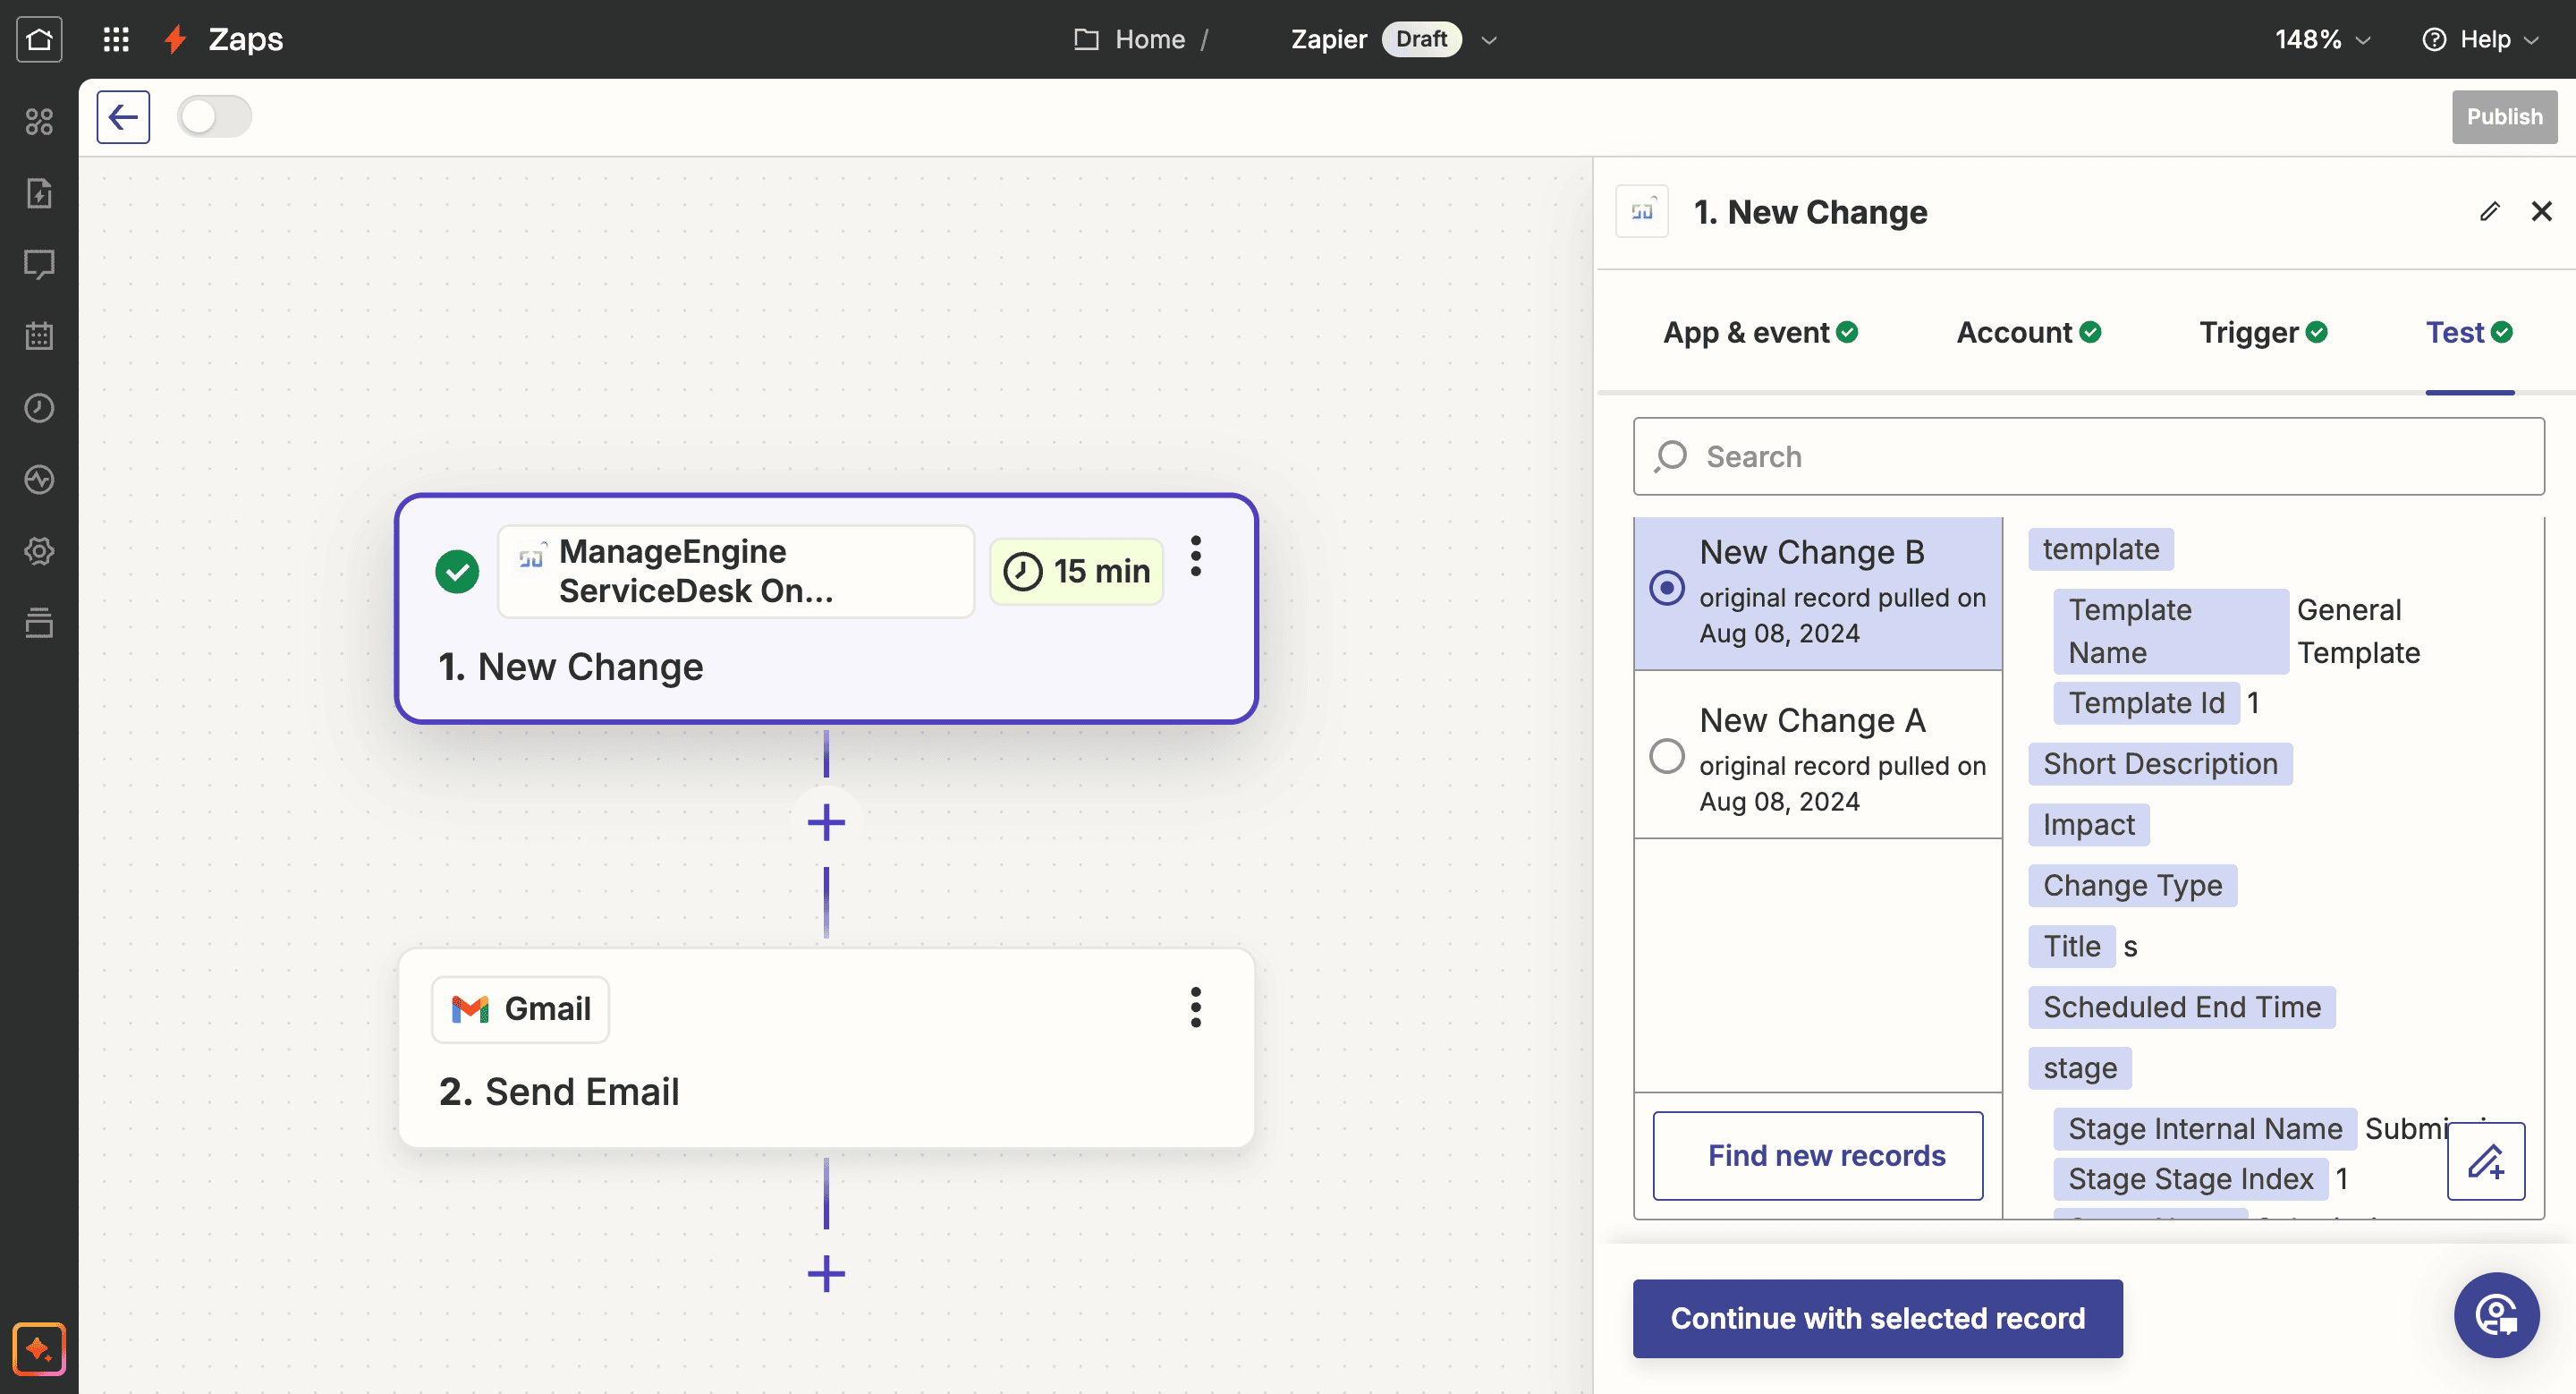
Task: Expand the Help menu
Action: [x=2480, y=40]
